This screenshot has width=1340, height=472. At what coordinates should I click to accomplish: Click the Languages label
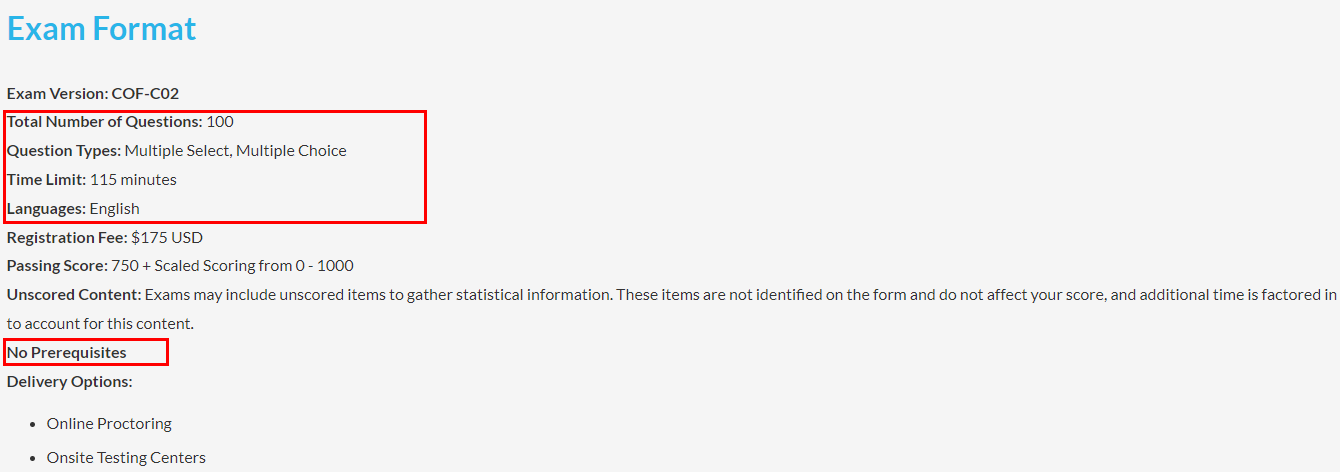46,209
